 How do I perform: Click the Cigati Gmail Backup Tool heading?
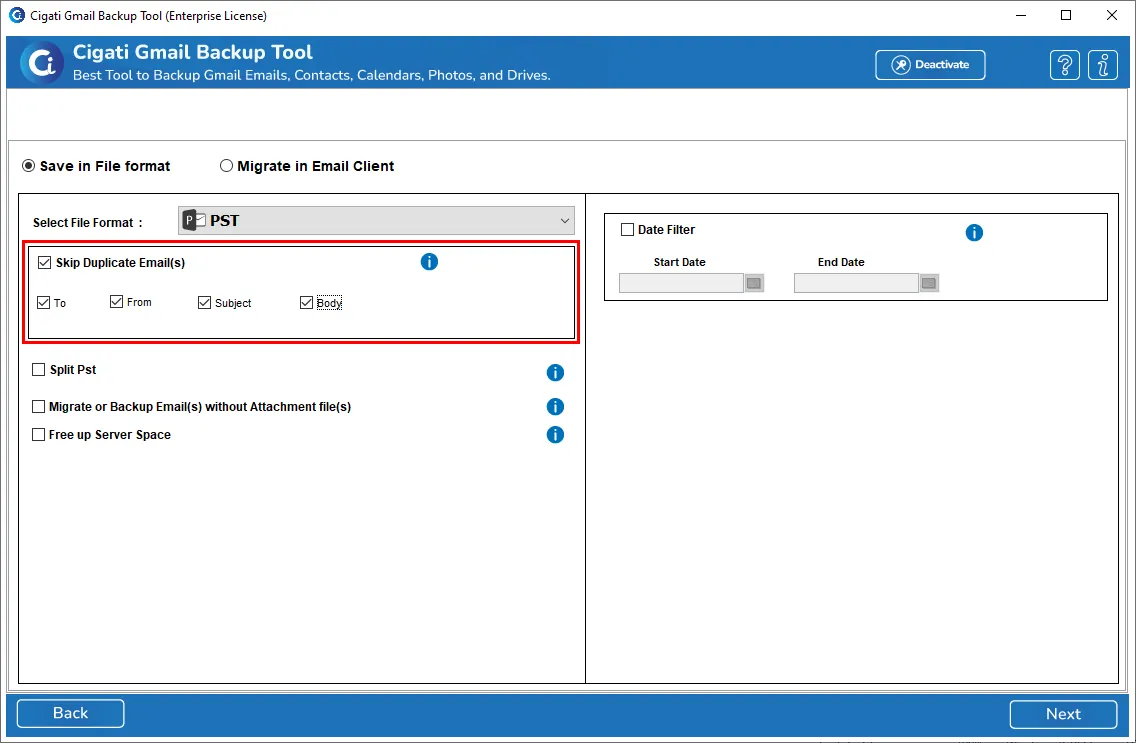(193, 52)
